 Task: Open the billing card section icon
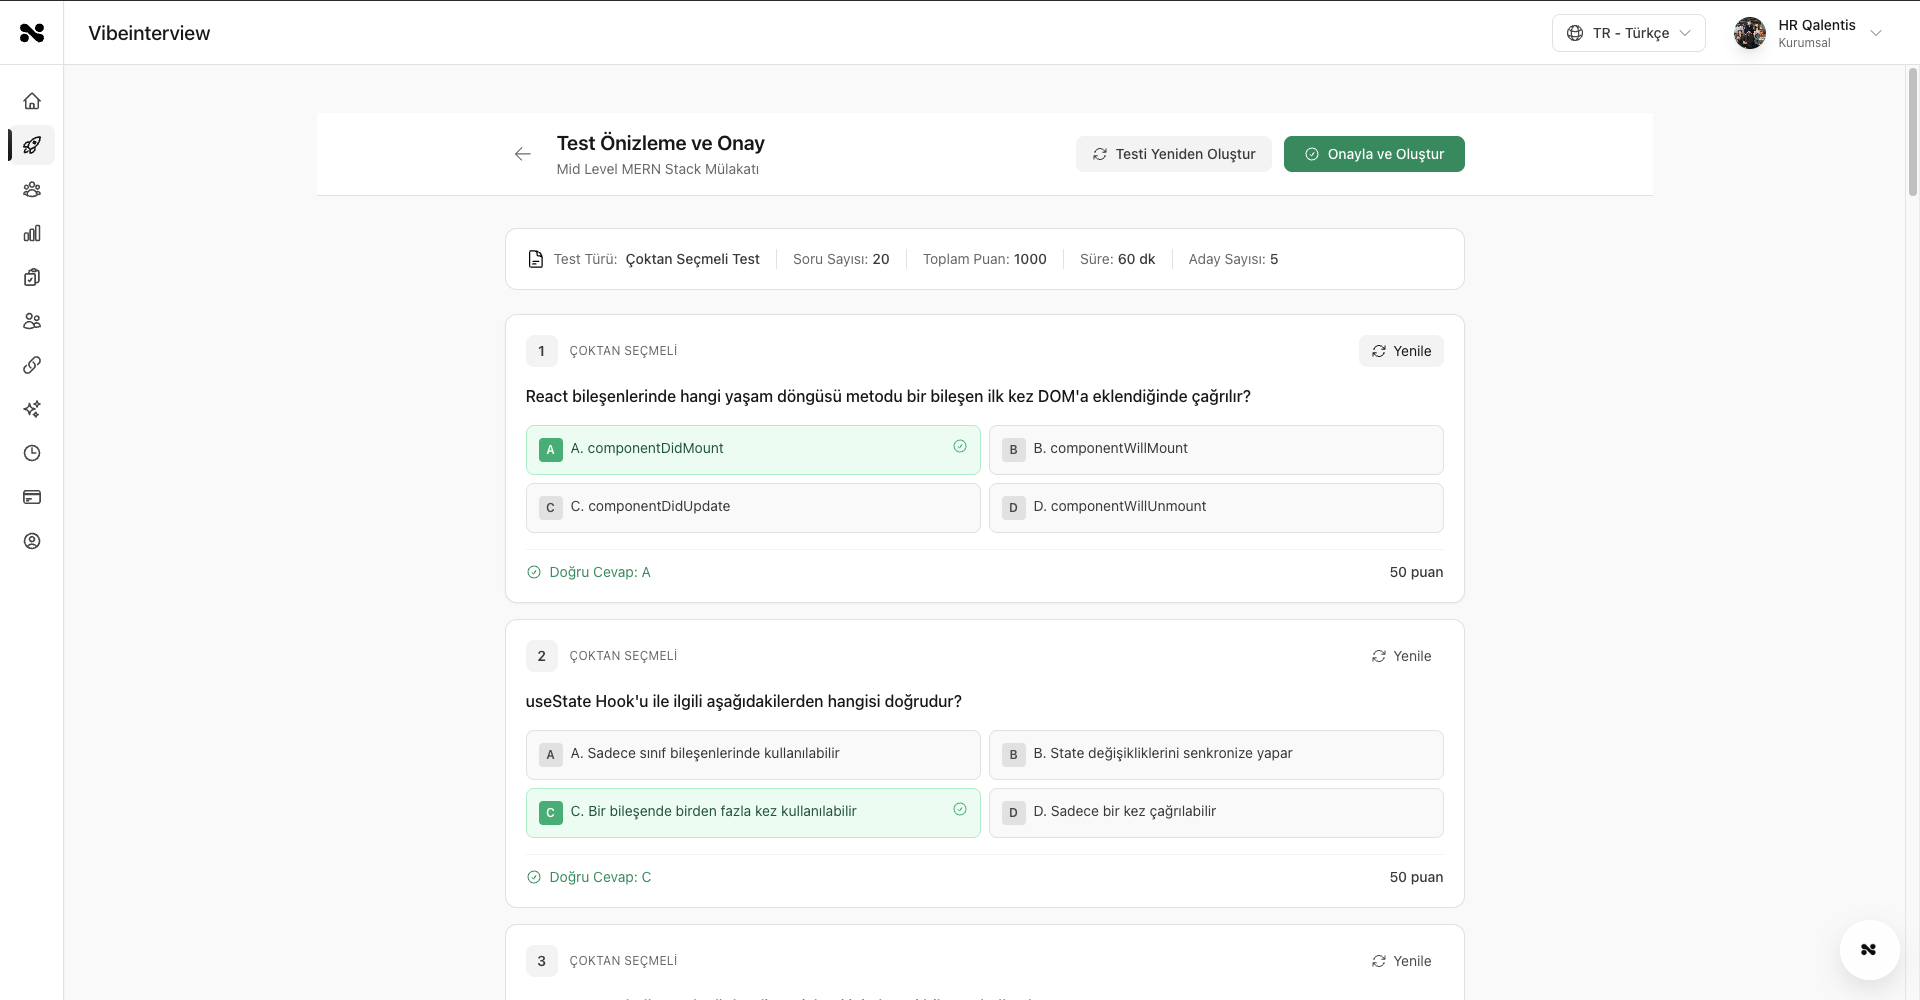32,497
